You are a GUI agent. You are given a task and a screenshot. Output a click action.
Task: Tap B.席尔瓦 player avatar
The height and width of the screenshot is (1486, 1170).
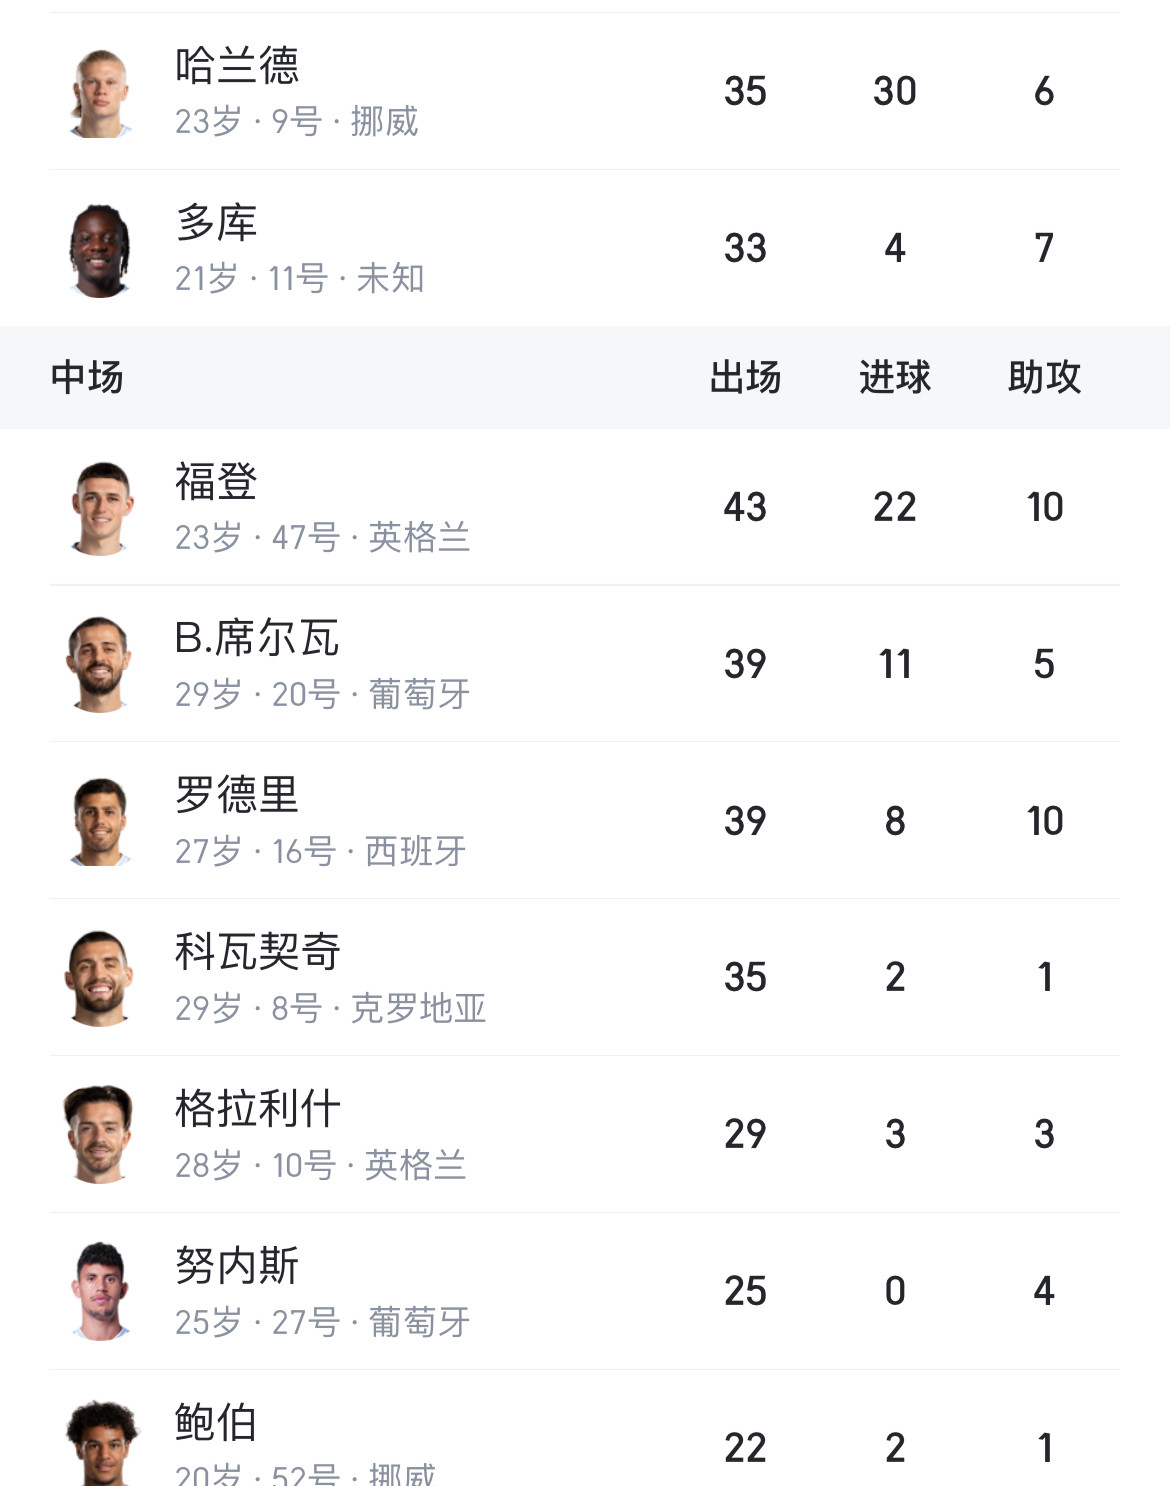(x=100, y=665)
